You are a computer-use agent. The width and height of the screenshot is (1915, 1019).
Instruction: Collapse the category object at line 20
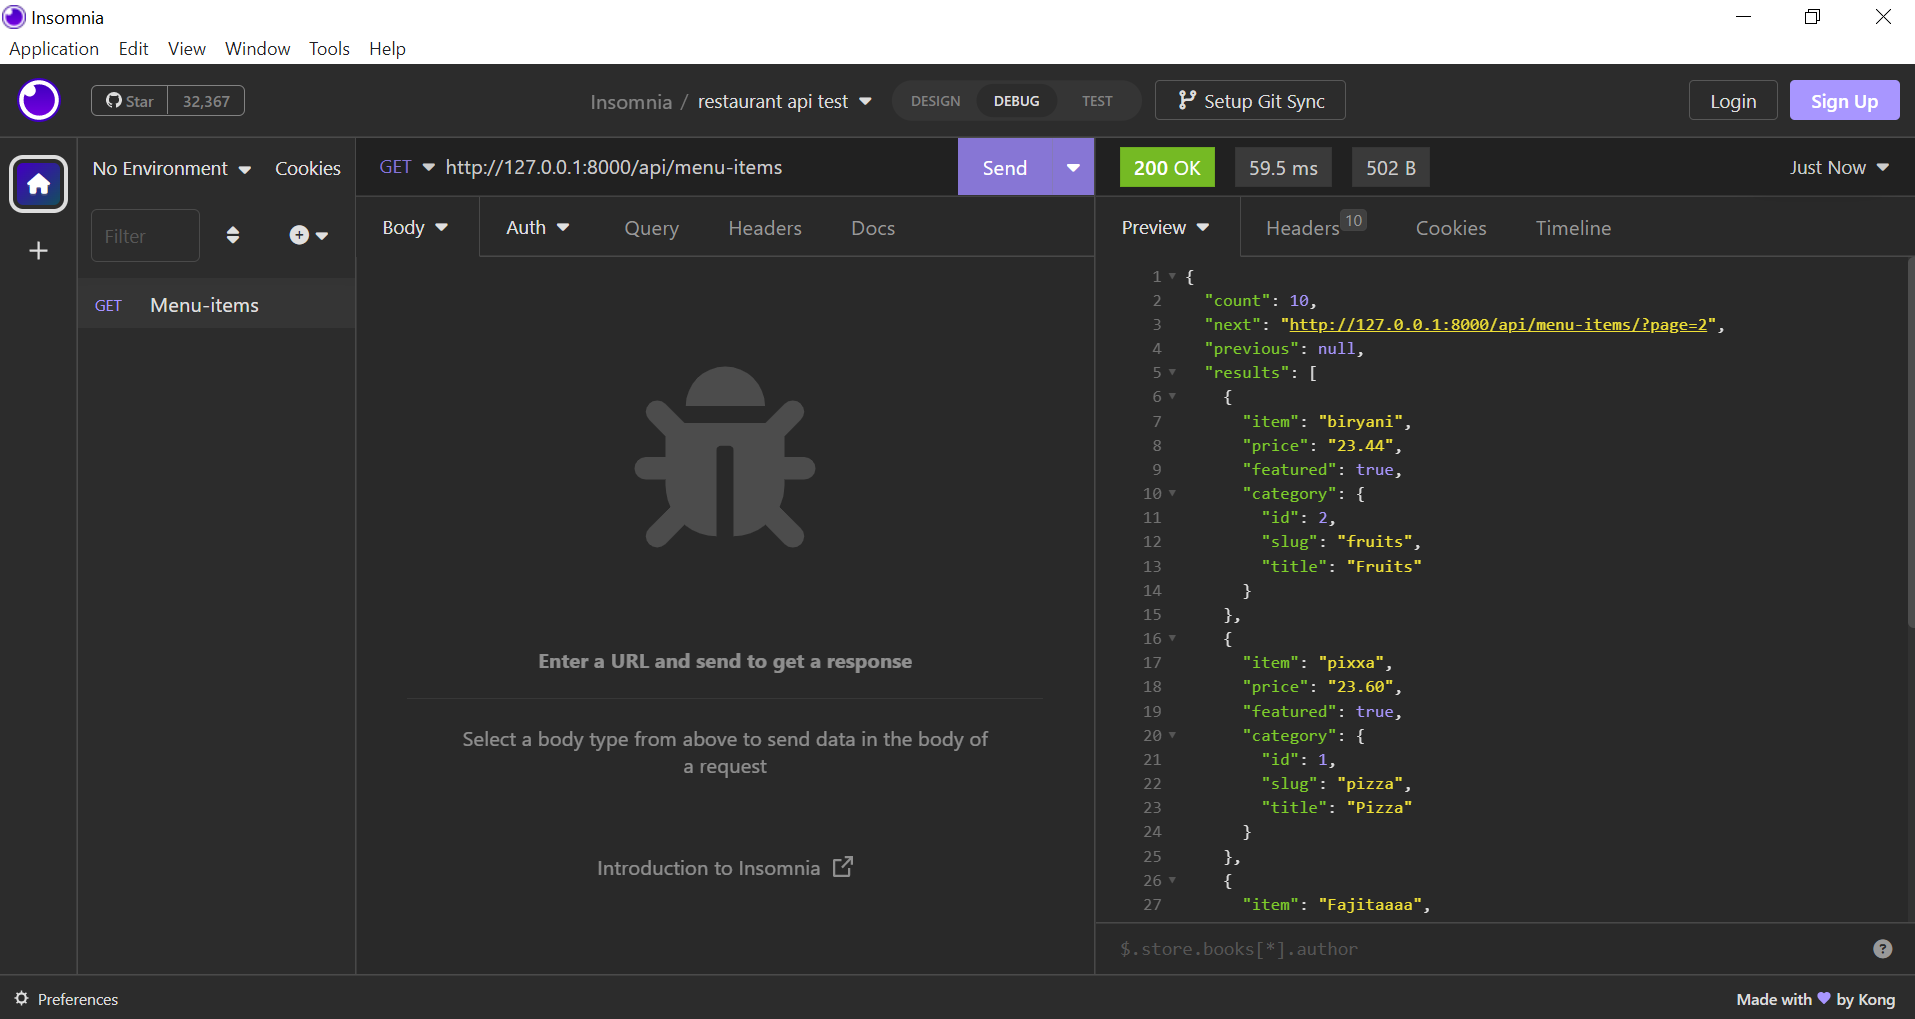coord(1173,735)
